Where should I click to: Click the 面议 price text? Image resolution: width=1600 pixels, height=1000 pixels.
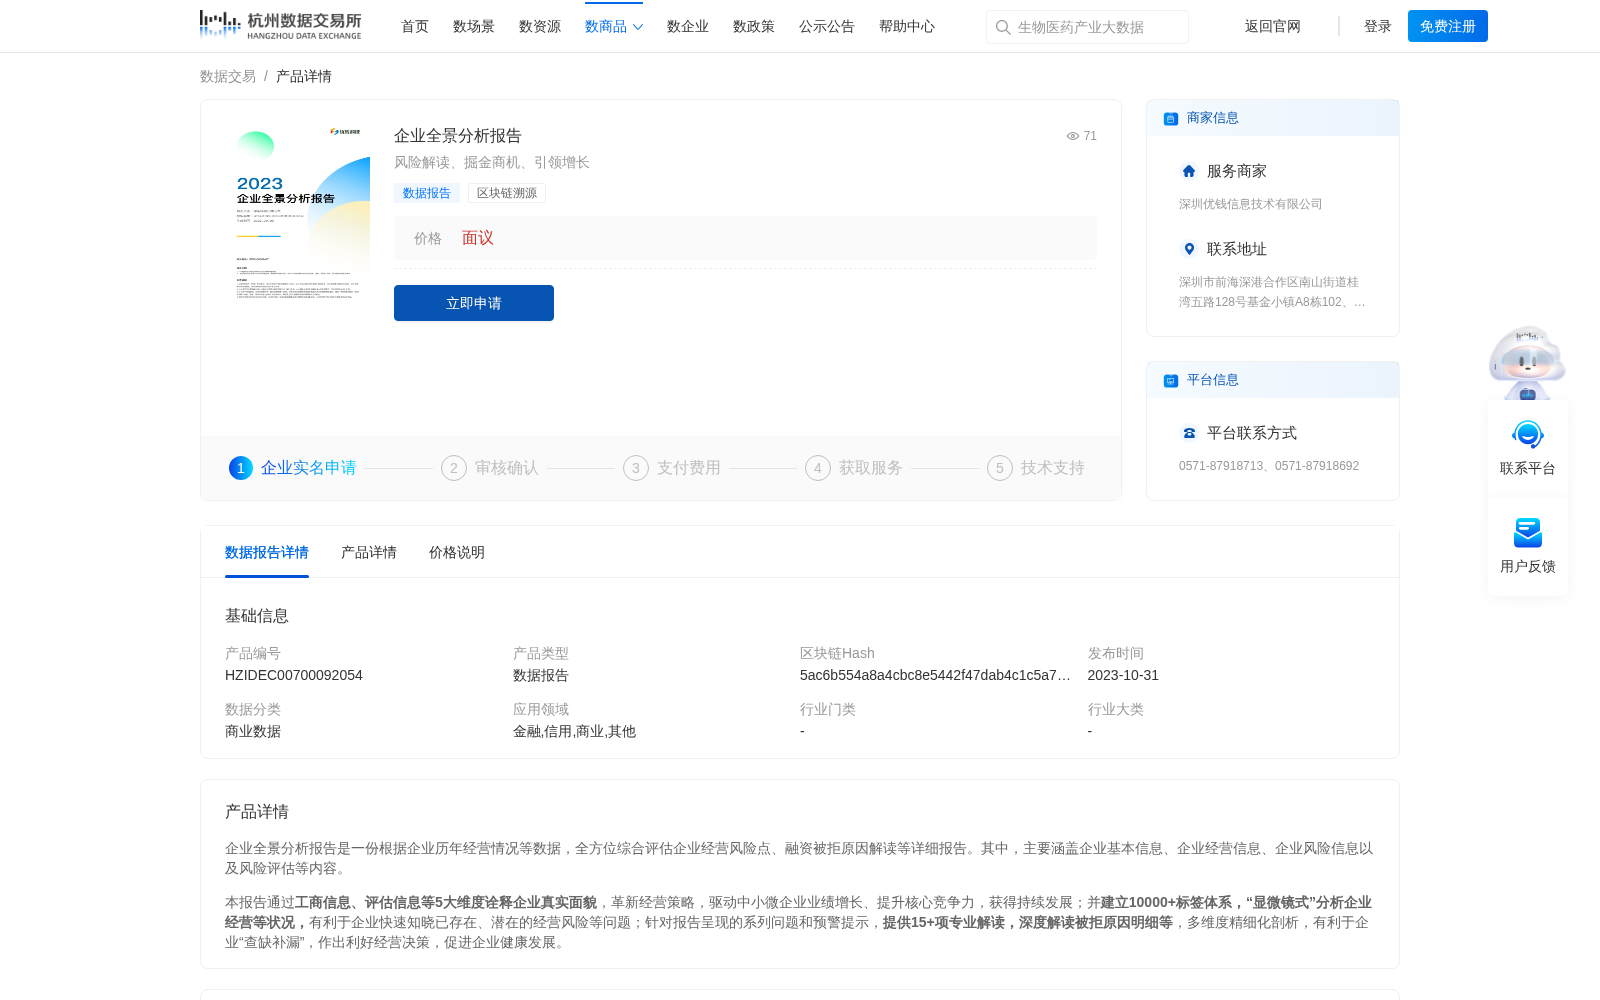tap(478, 238)
